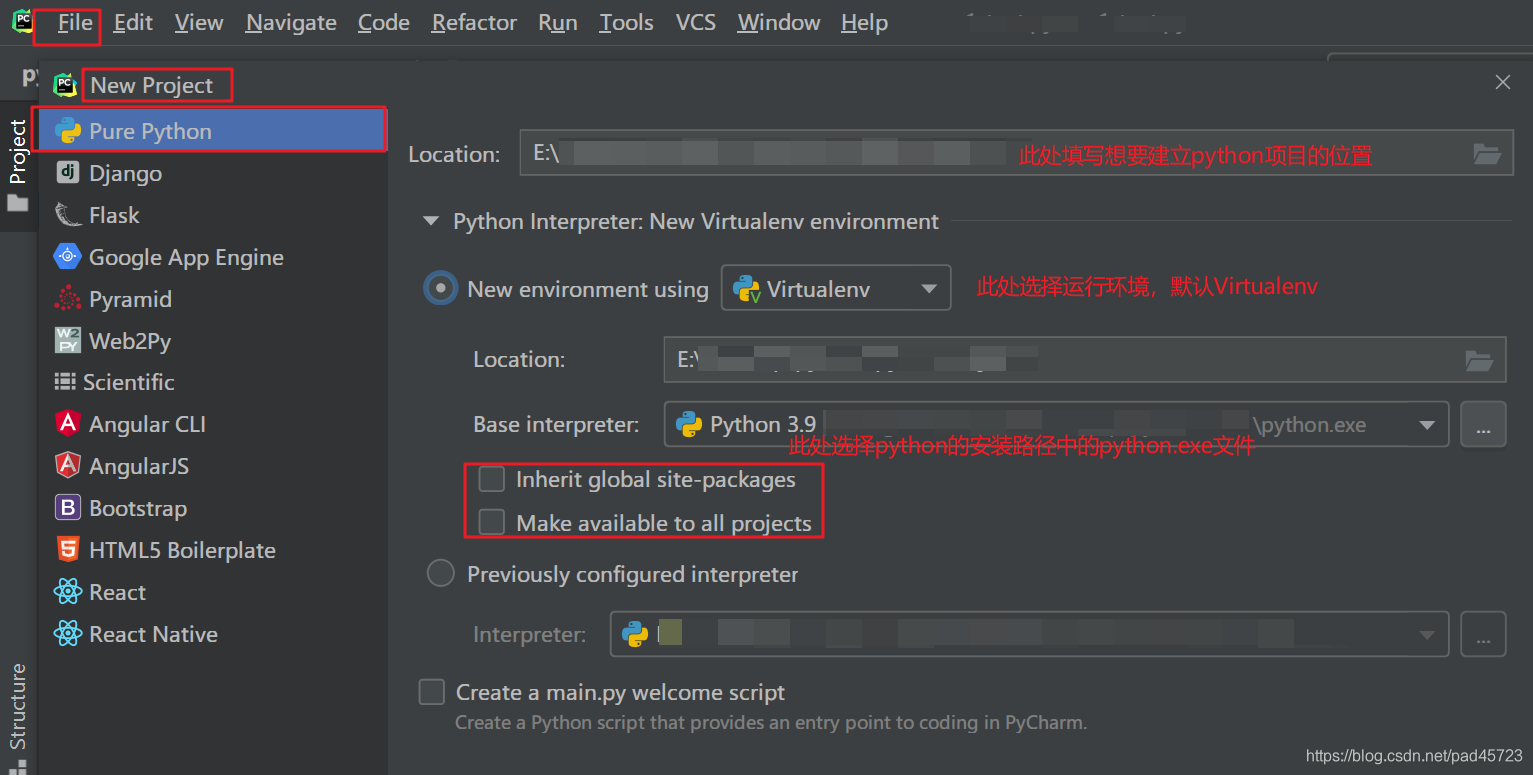
Task: Open the File menu
Action: (75, 22)
